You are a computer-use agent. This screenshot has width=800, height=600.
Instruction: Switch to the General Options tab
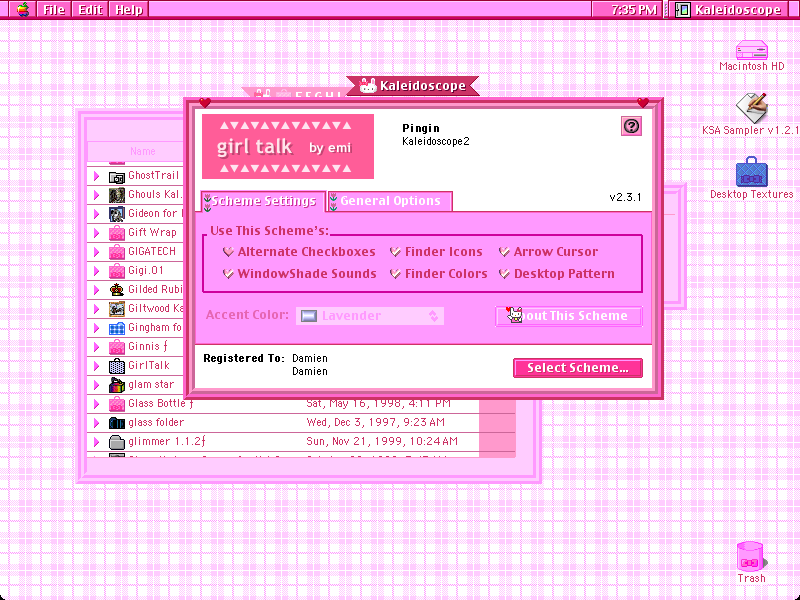[390, 201]
